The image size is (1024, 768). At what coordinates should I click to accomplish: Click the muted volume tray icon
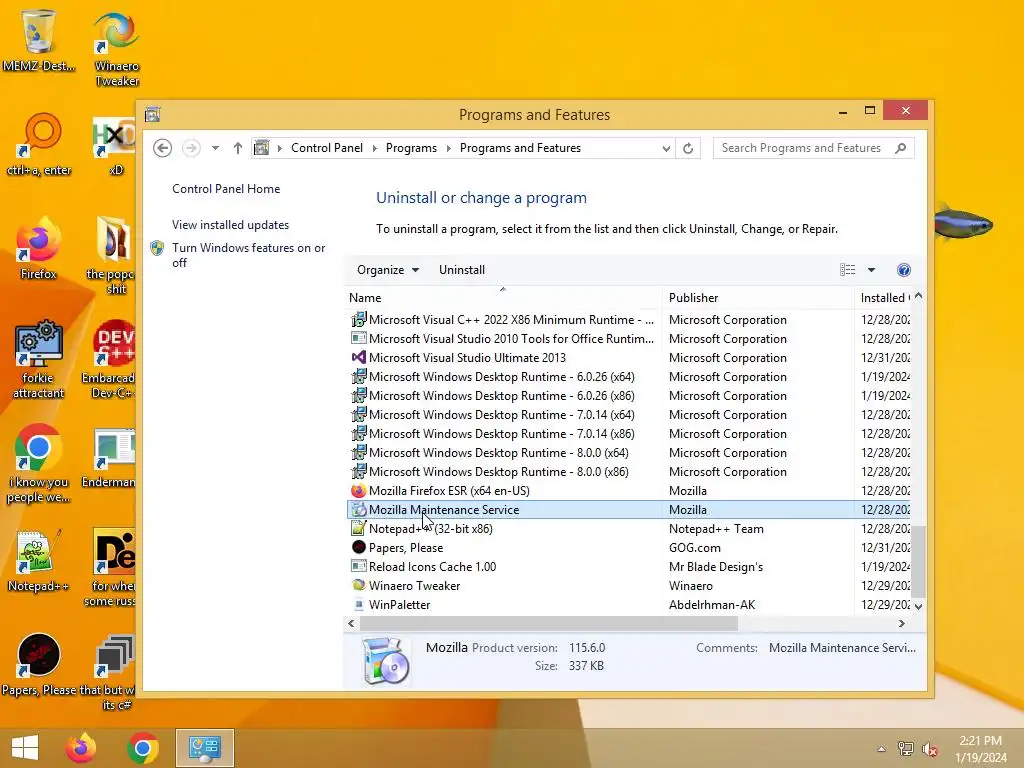pos(929,749)
